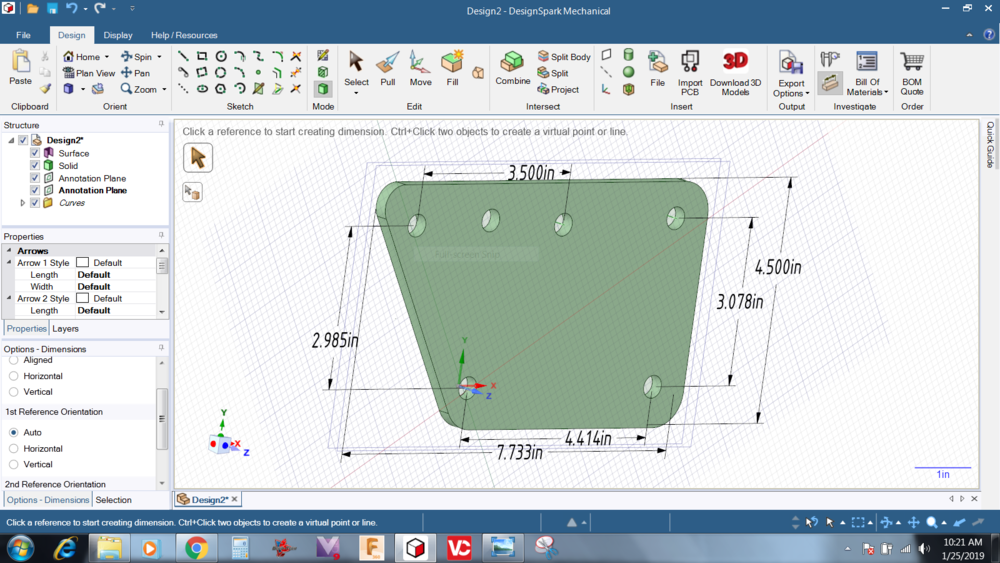Image resolution: width=1000 pixels, height=563 pixels.
Task: Select the Aligned radio option
Action: (x=13, y=360)
